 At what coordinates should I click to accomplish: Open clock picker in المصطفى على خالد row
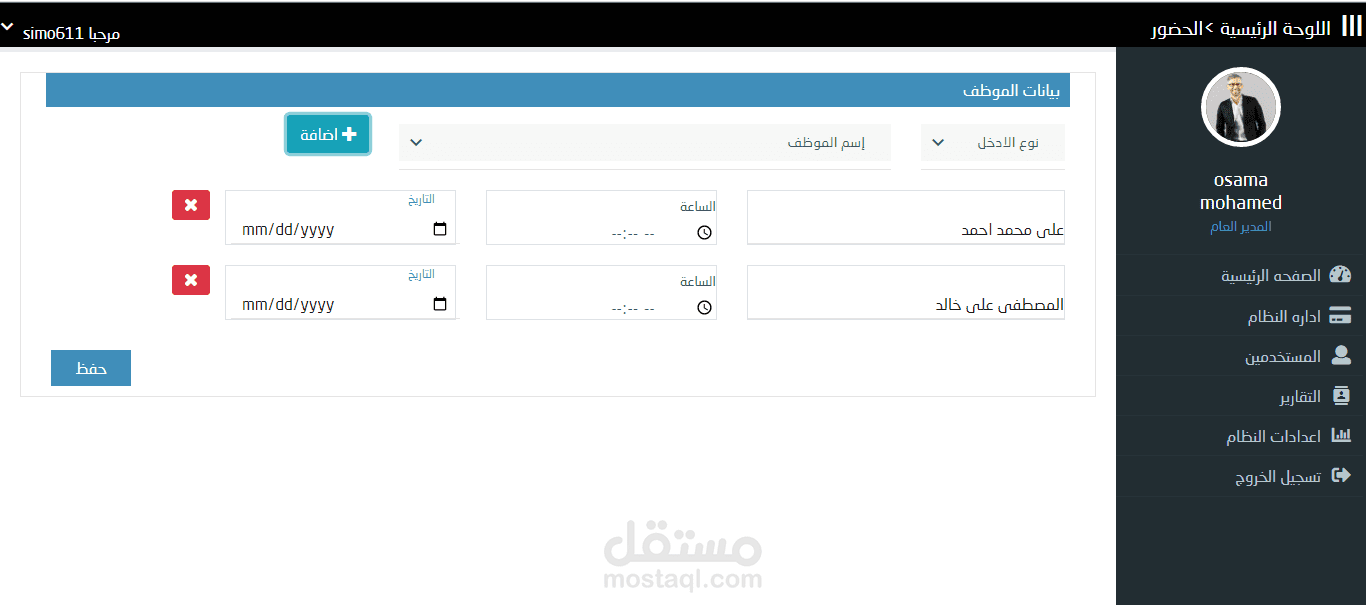[704, 307]
